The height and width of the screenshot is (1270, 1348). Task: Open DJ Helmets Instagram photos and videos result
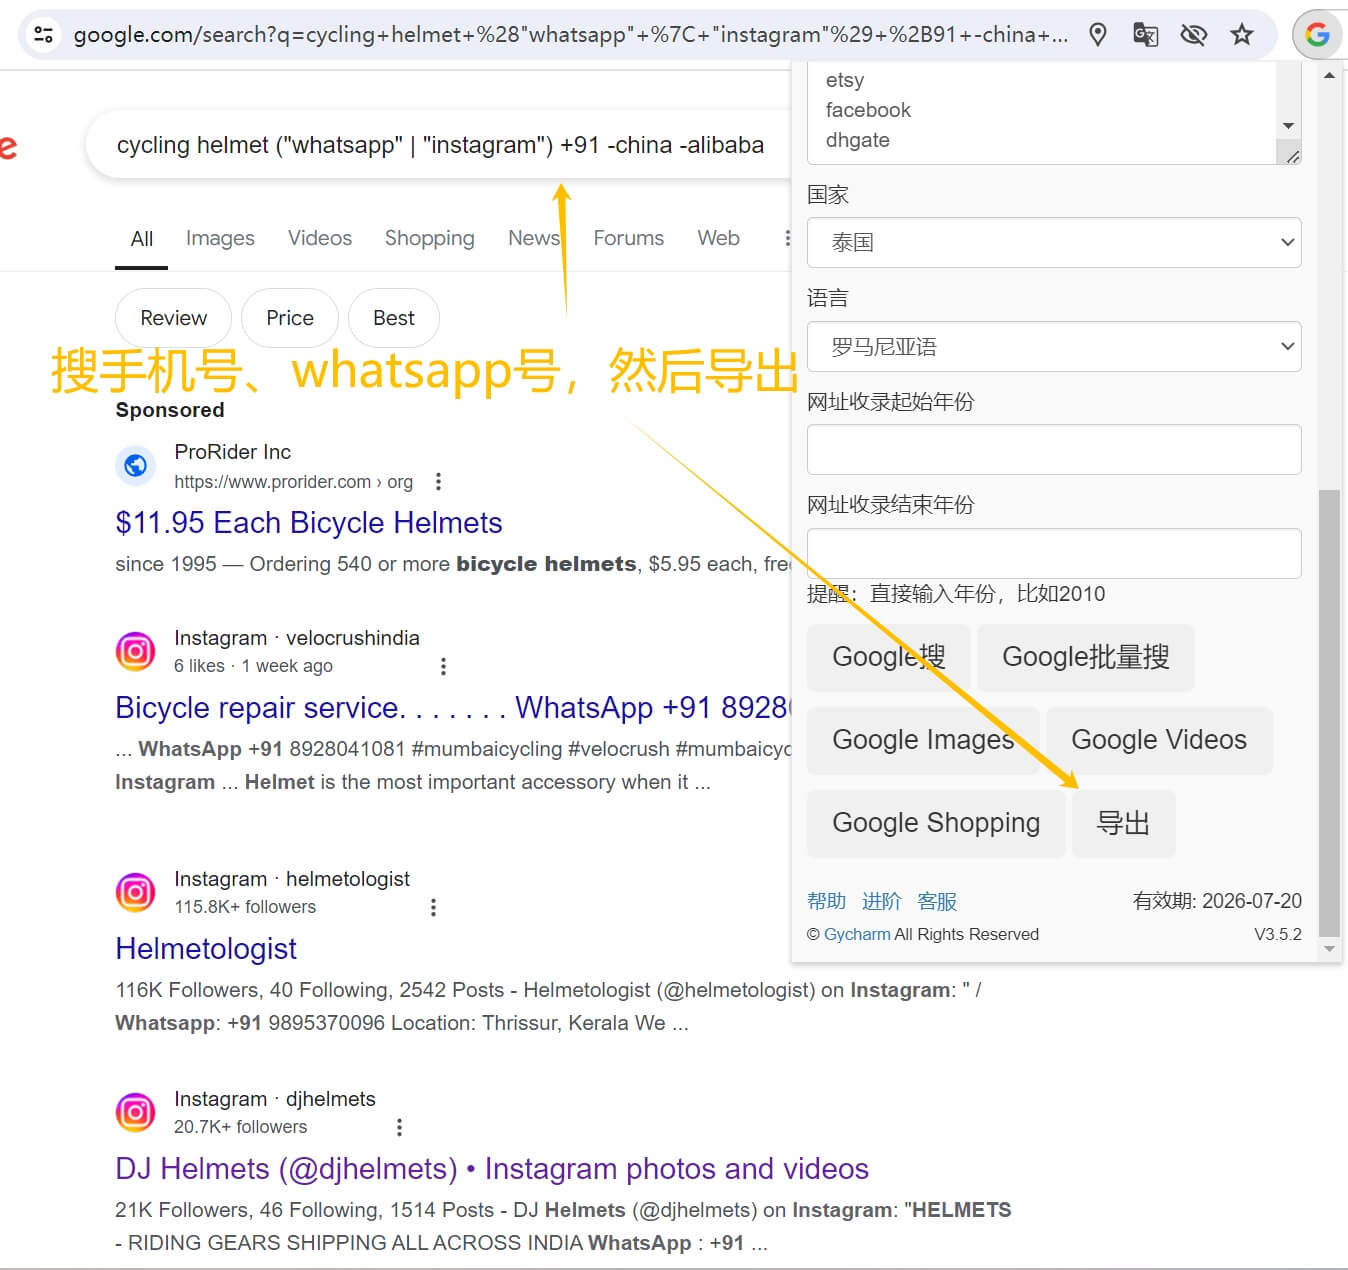coord(492,1168)
